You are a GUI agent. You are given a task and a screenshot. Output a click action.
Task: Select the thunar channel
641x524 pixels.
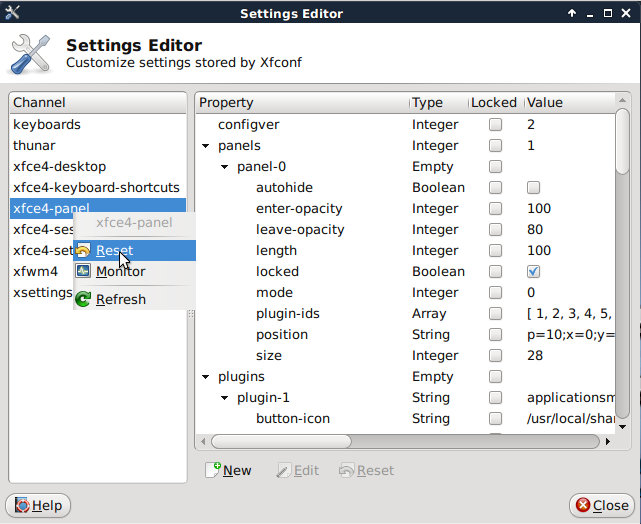tap(98, 146)
